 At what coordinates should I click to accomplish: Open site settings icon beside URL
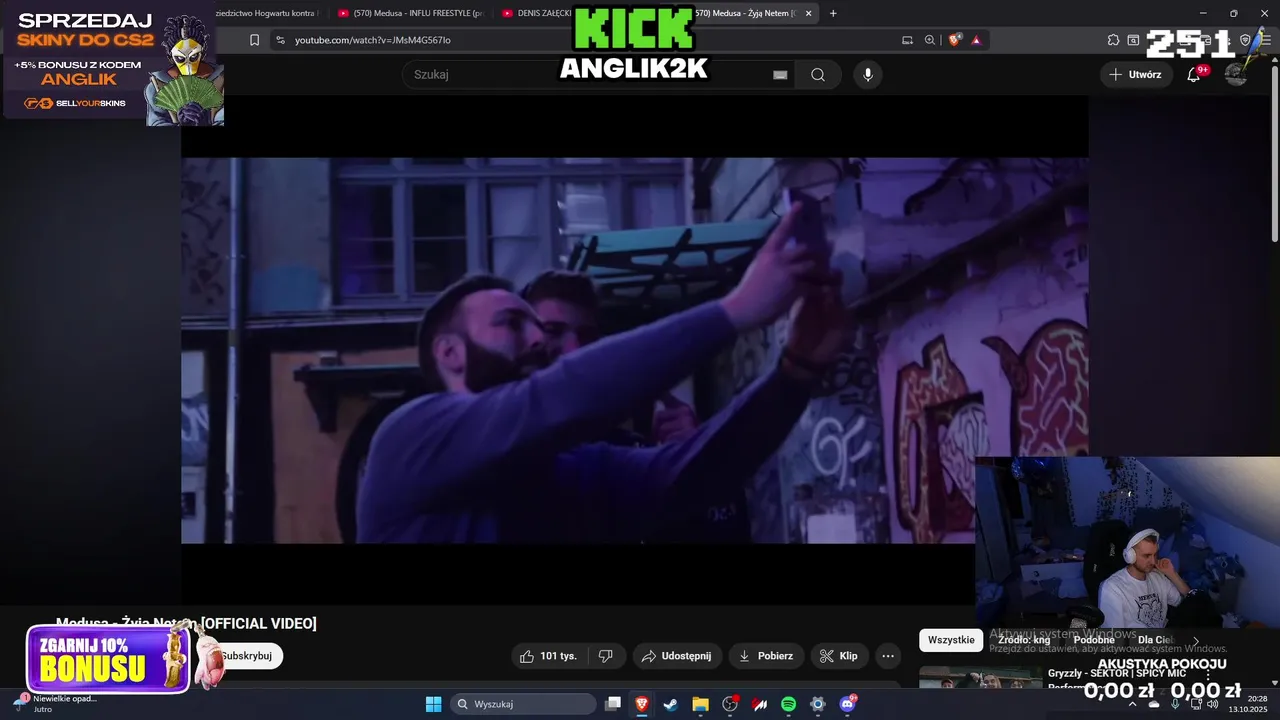point(281,40)
